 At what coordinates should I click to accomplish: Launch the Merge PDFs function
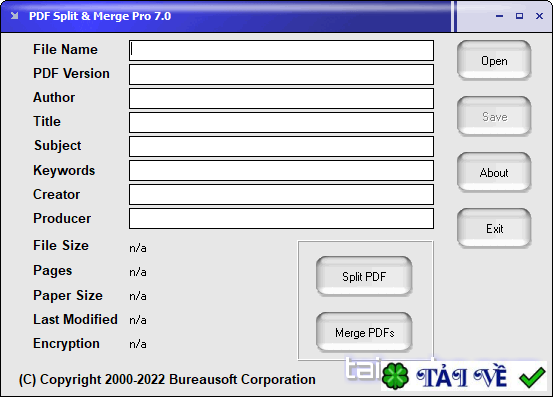(x=364, y=332)
